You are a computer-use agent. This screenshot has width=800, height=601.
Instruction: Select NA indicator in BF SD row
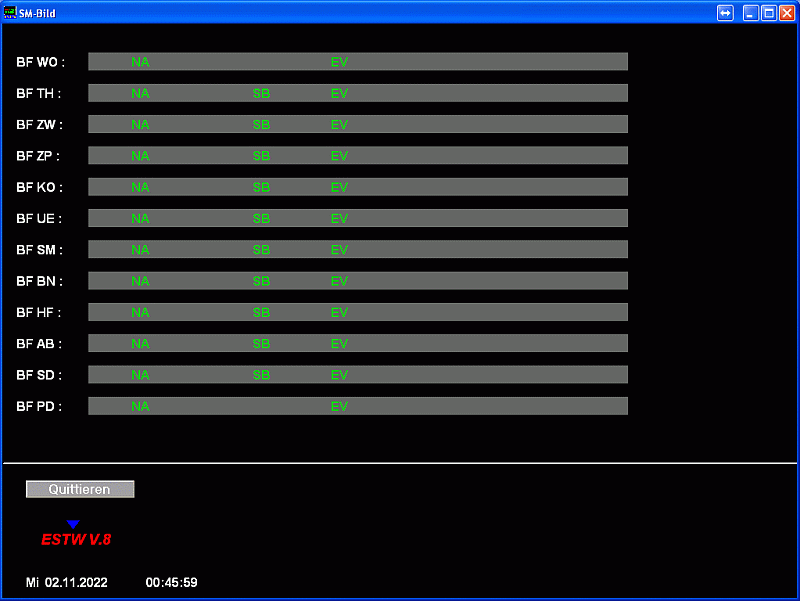click(140, 375)
